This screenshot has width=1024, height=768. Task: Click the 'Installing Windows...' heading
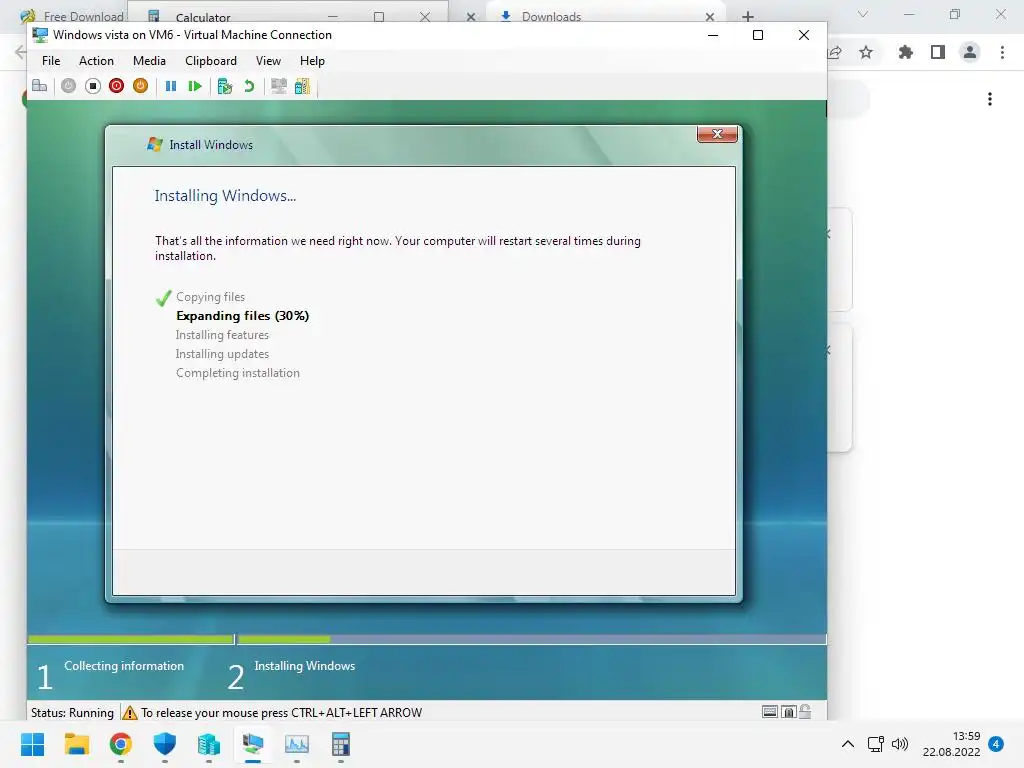click(x=225, y=196)
